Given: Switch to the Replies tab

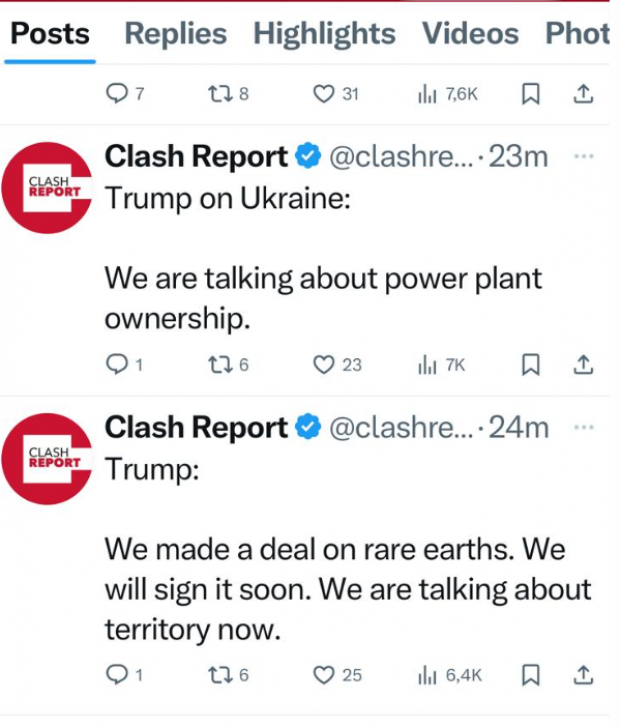Looking at the screenshot, I should 175,34.
